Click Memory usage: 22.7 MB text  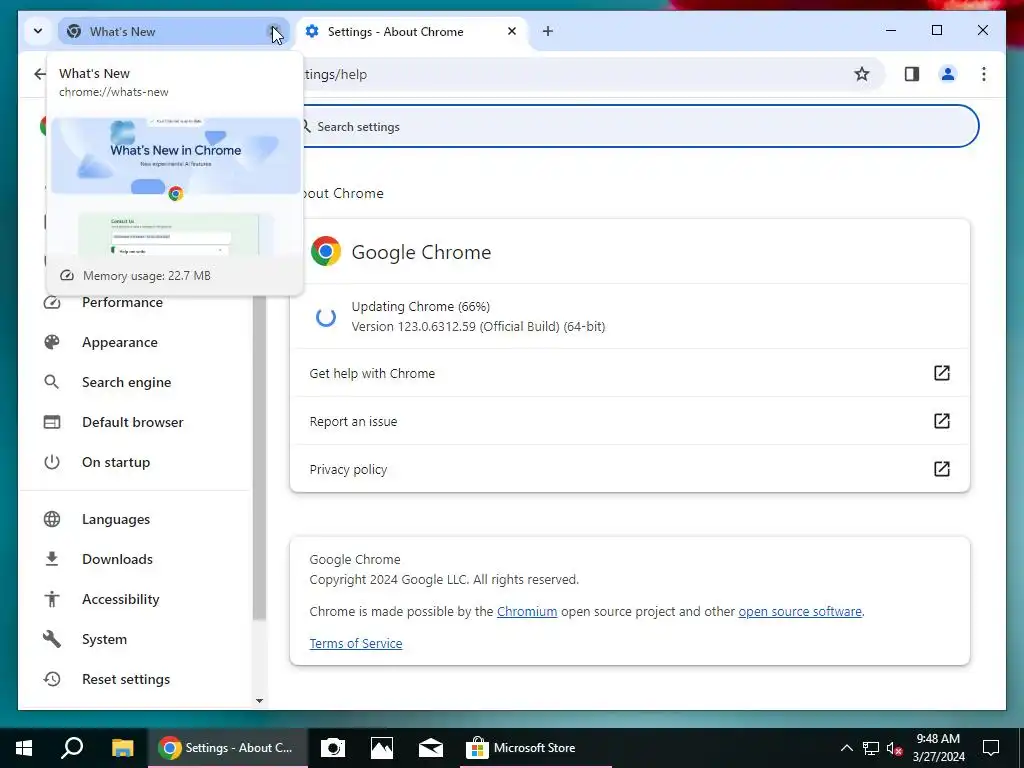147,276
